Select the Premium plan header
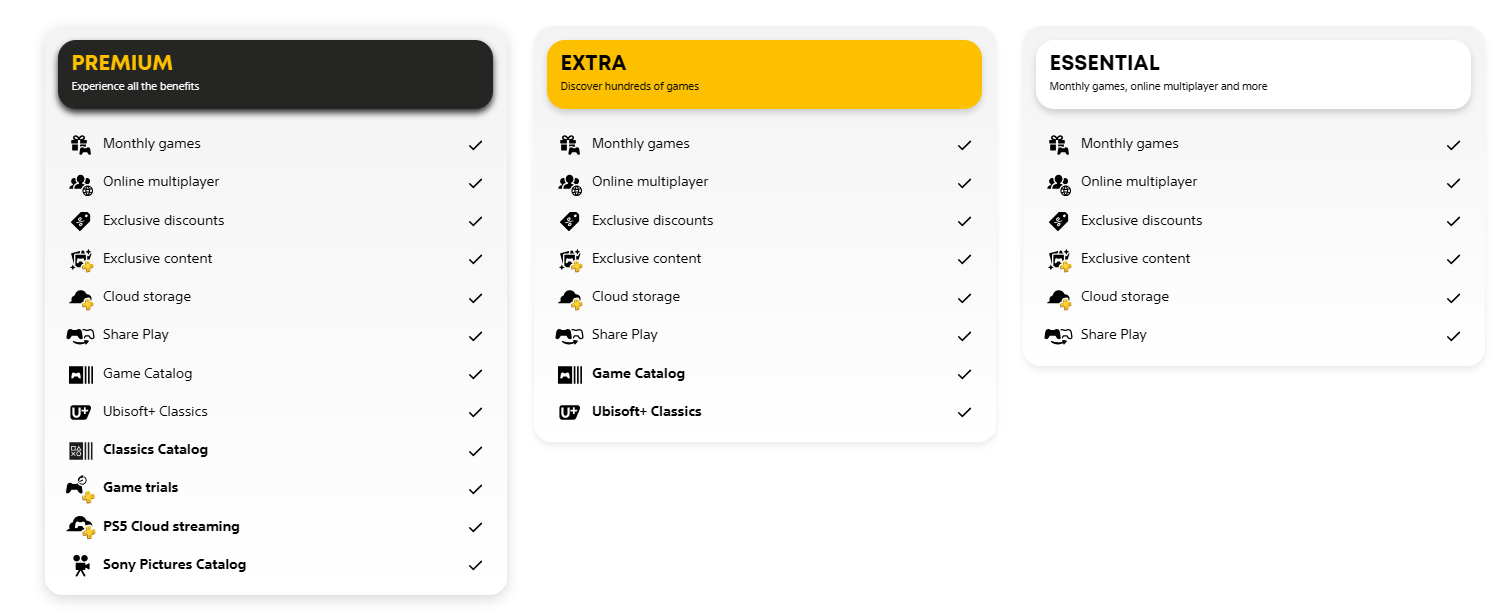This screenshot has width=1507, height=616. [275, 74]
